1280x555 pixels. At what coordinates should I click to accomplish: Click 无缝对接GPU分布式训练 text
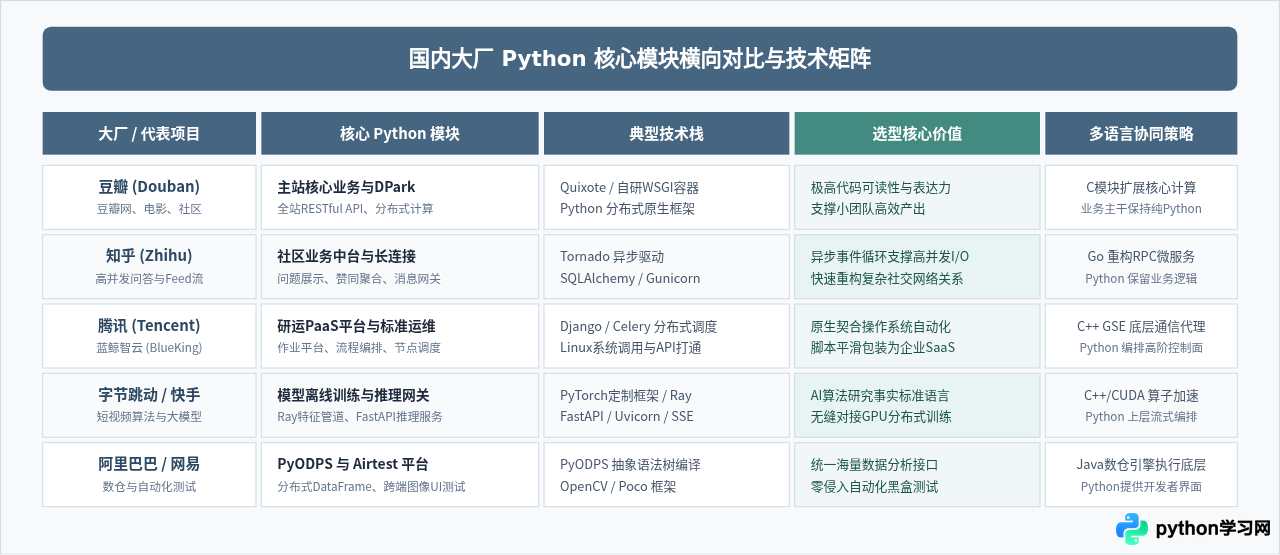click(881, 417)
